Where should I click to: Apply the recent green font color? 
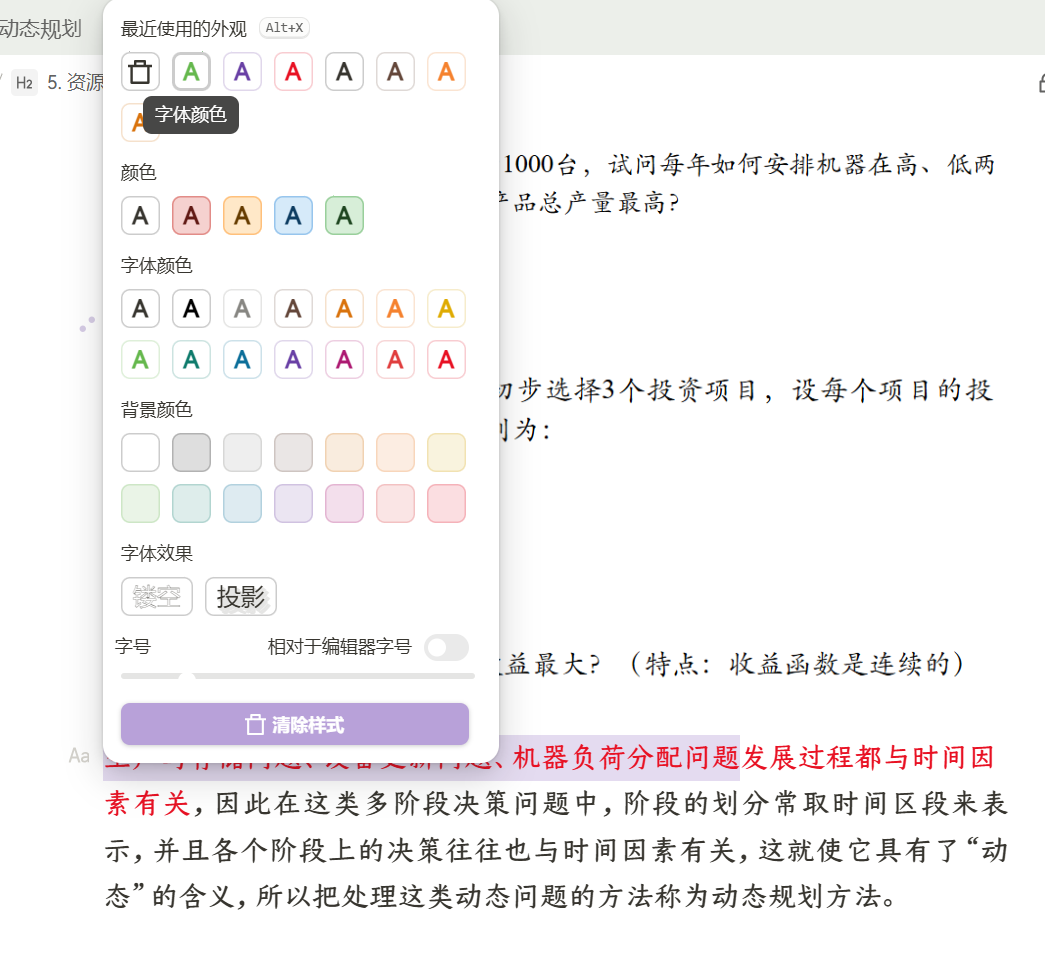coord(192,72)
